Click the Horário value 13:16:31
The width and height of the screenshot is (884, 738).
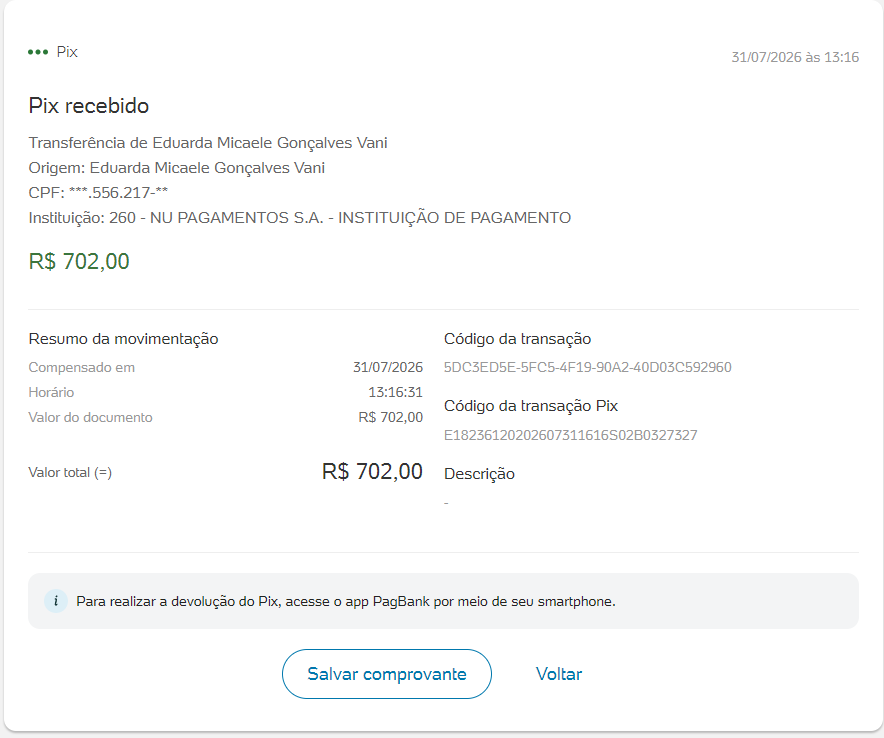pyautogui.click(x=395, y=392)
